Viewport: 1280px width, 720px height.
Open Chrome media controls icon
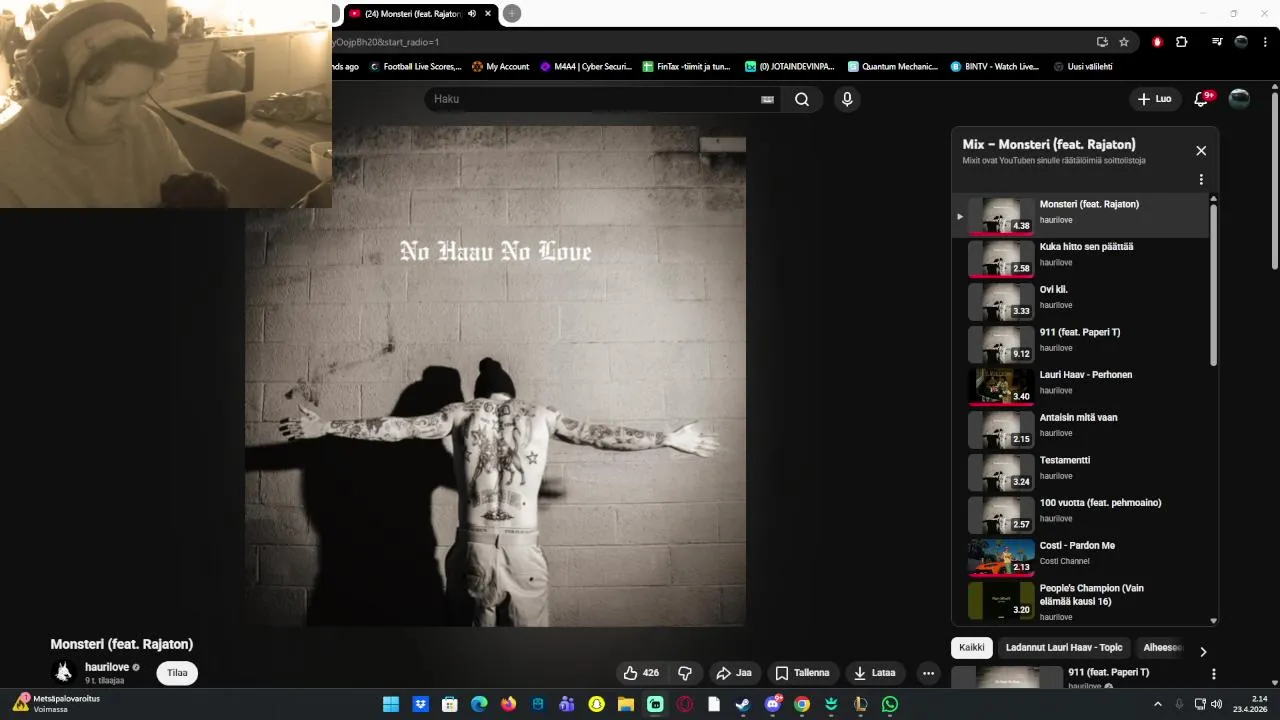click(x=1217, y=42)
